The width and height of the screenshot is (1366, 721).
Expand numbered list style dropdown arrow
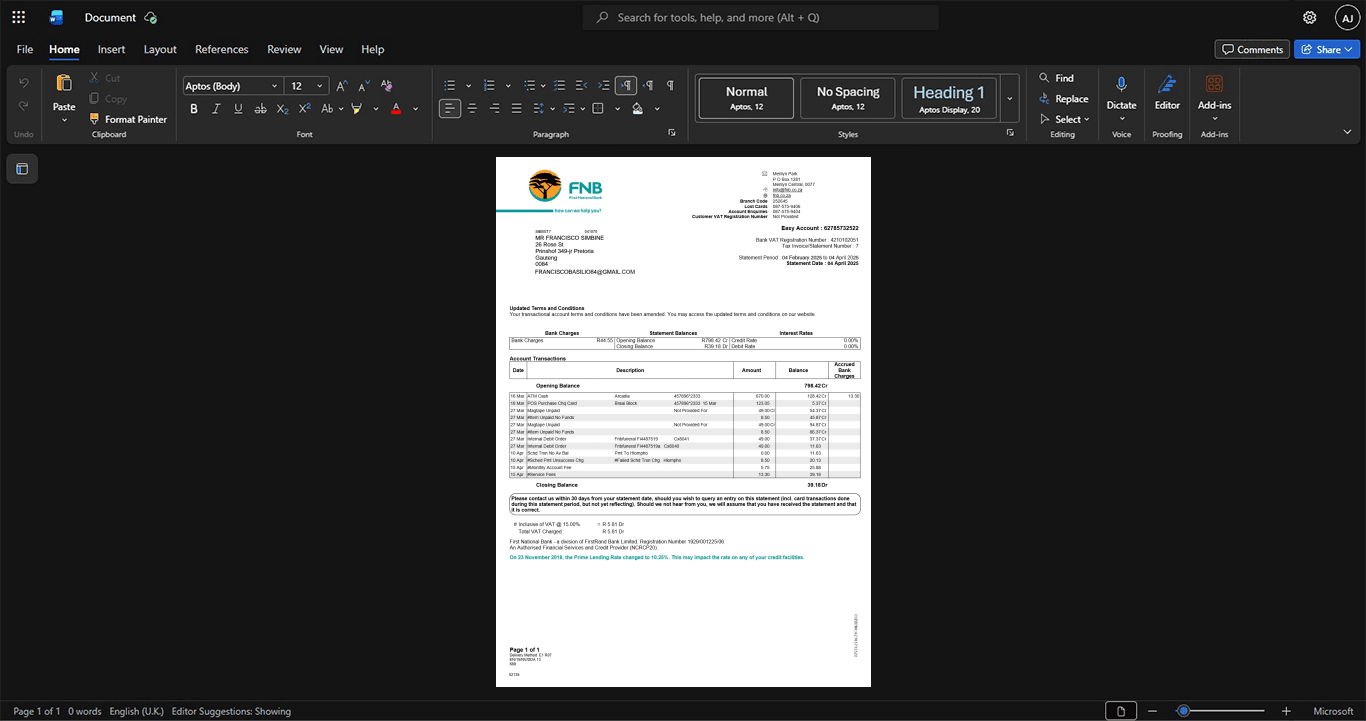[x=508, y=86]
